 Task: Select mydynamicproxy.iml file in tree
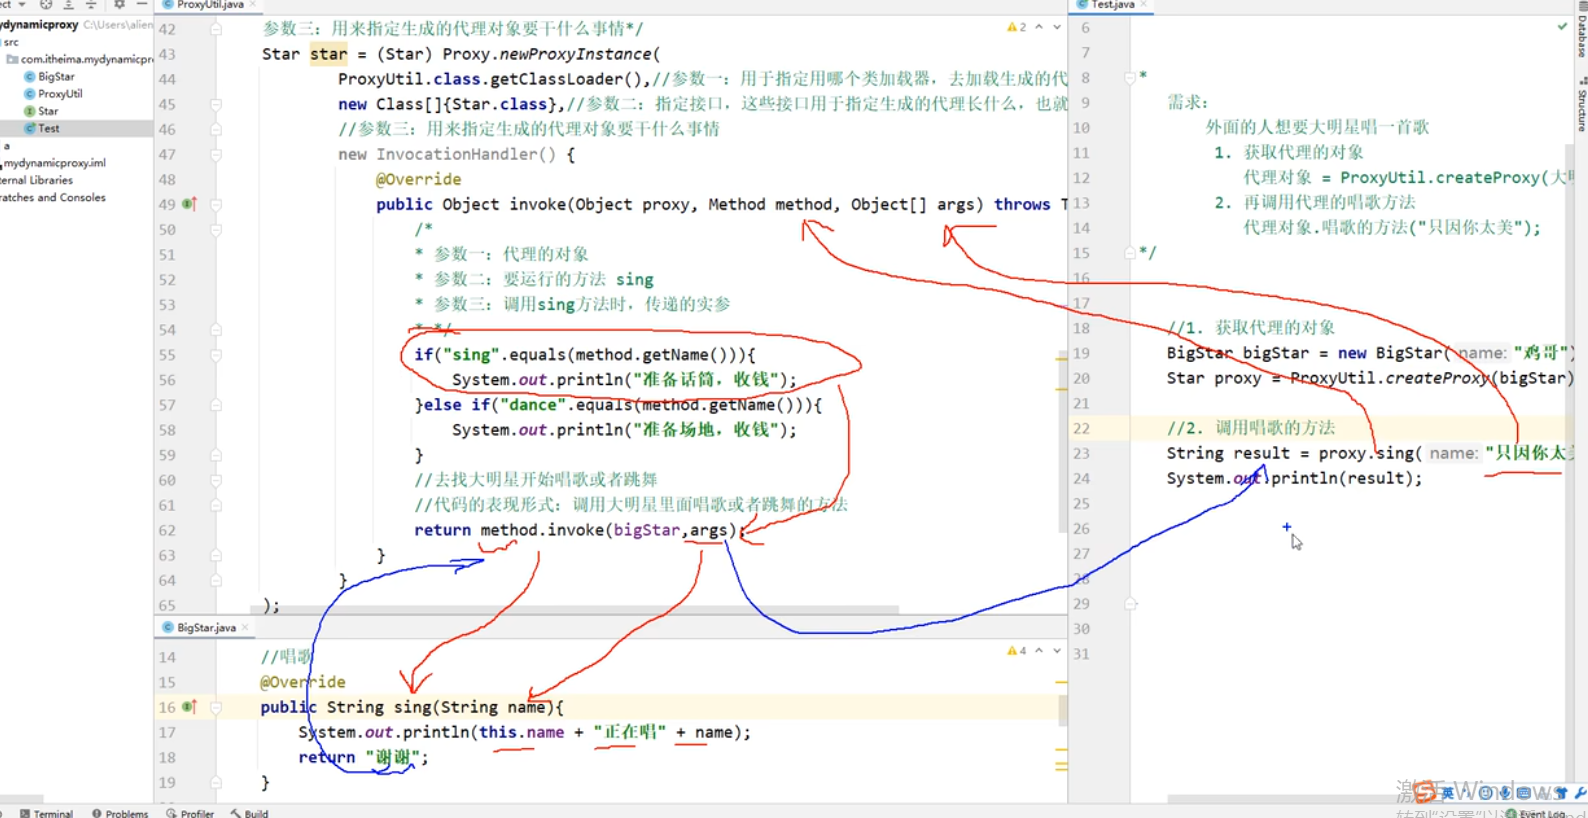(55, 163)
